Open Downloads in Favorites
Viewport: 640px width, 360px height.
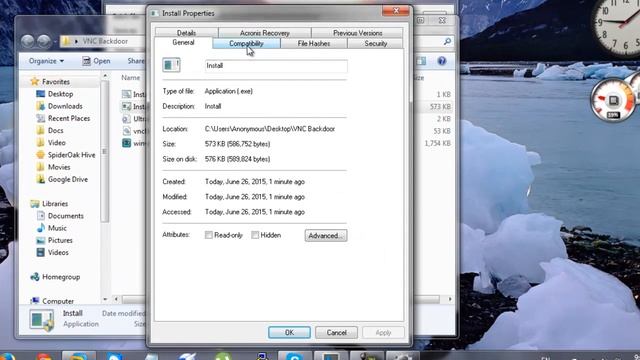coord(65,106)
